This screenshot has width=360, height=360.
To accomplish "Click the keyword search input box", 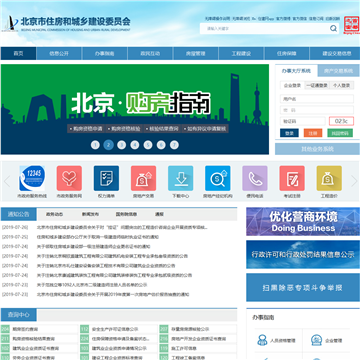I will [x=265, y=29].
